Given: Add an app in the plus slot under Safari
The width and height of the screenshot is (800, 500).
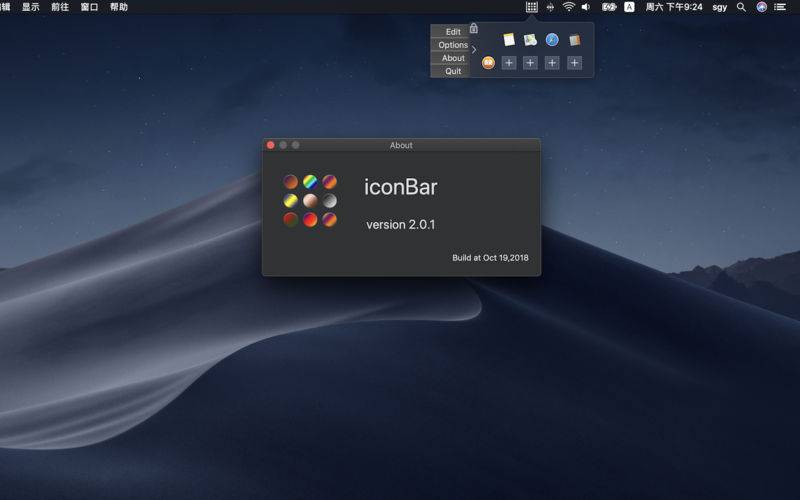Looking at the screenshot, I should click(x=552, y=63).
